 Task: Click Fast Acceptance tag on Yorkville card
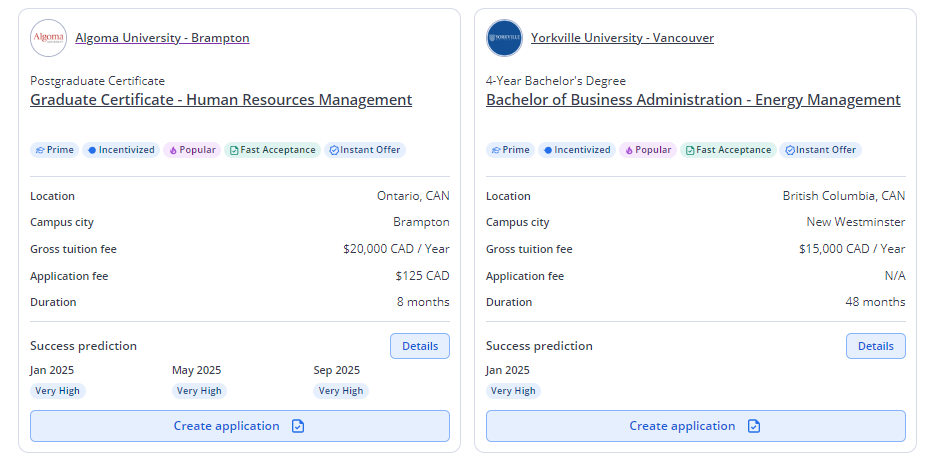[728, 150]
